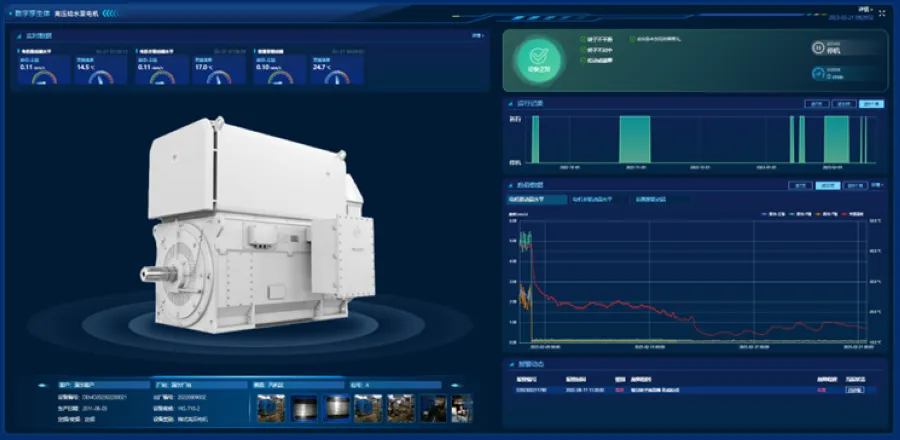Click the left arrow in the device info bar
Image resolution: width=900 pixels, height=440 pixels.
[x=42, y=385]
